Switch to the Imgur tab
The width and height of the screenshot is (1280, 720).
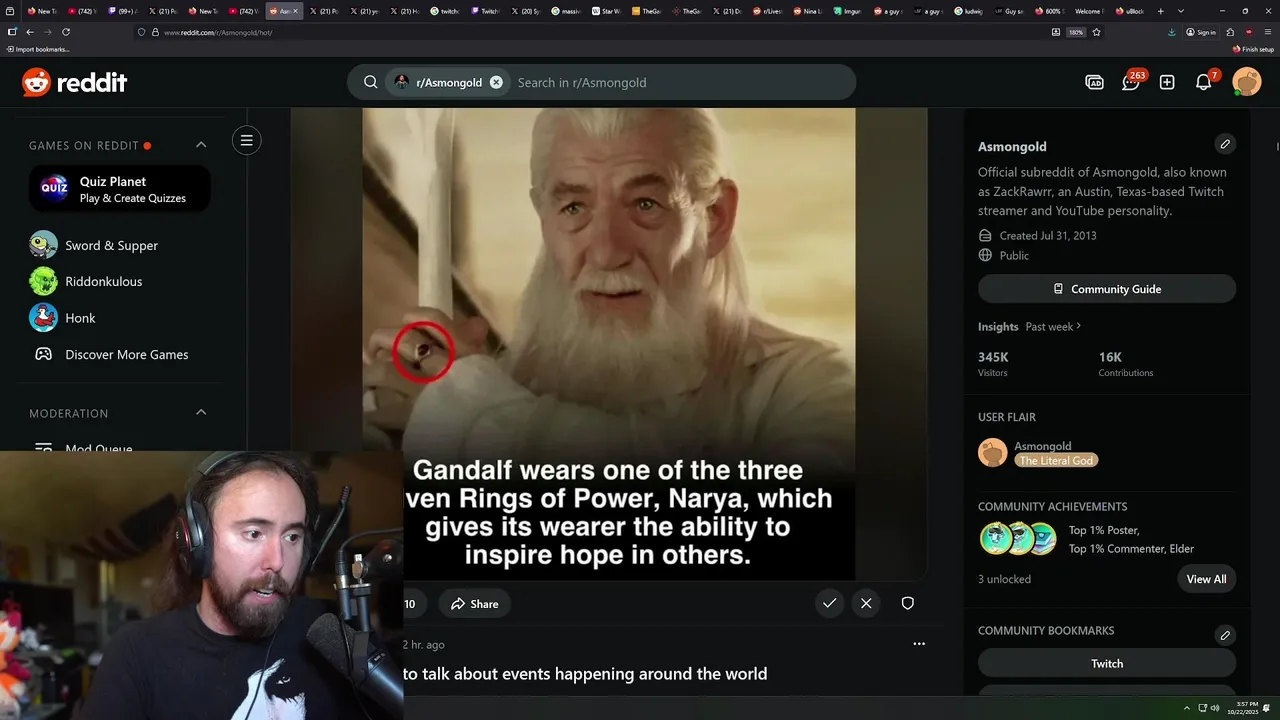[x=845, y=11]
